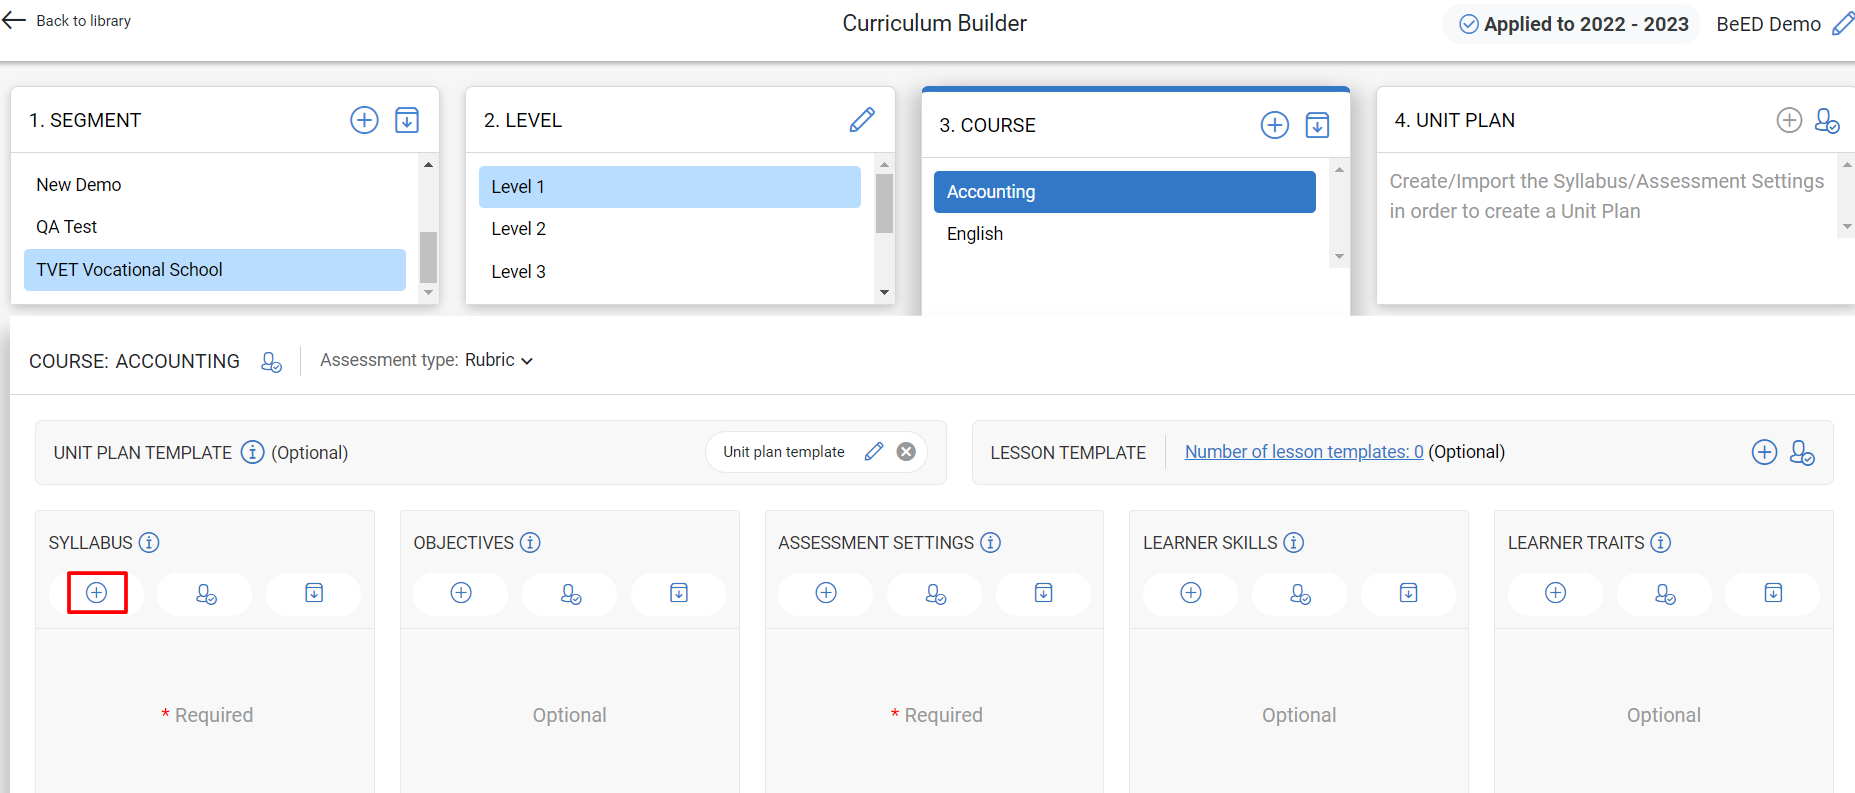The height and width of the screenshot is (793, 1855).
Task: Select QA Test segment
Action: (215, 227)
